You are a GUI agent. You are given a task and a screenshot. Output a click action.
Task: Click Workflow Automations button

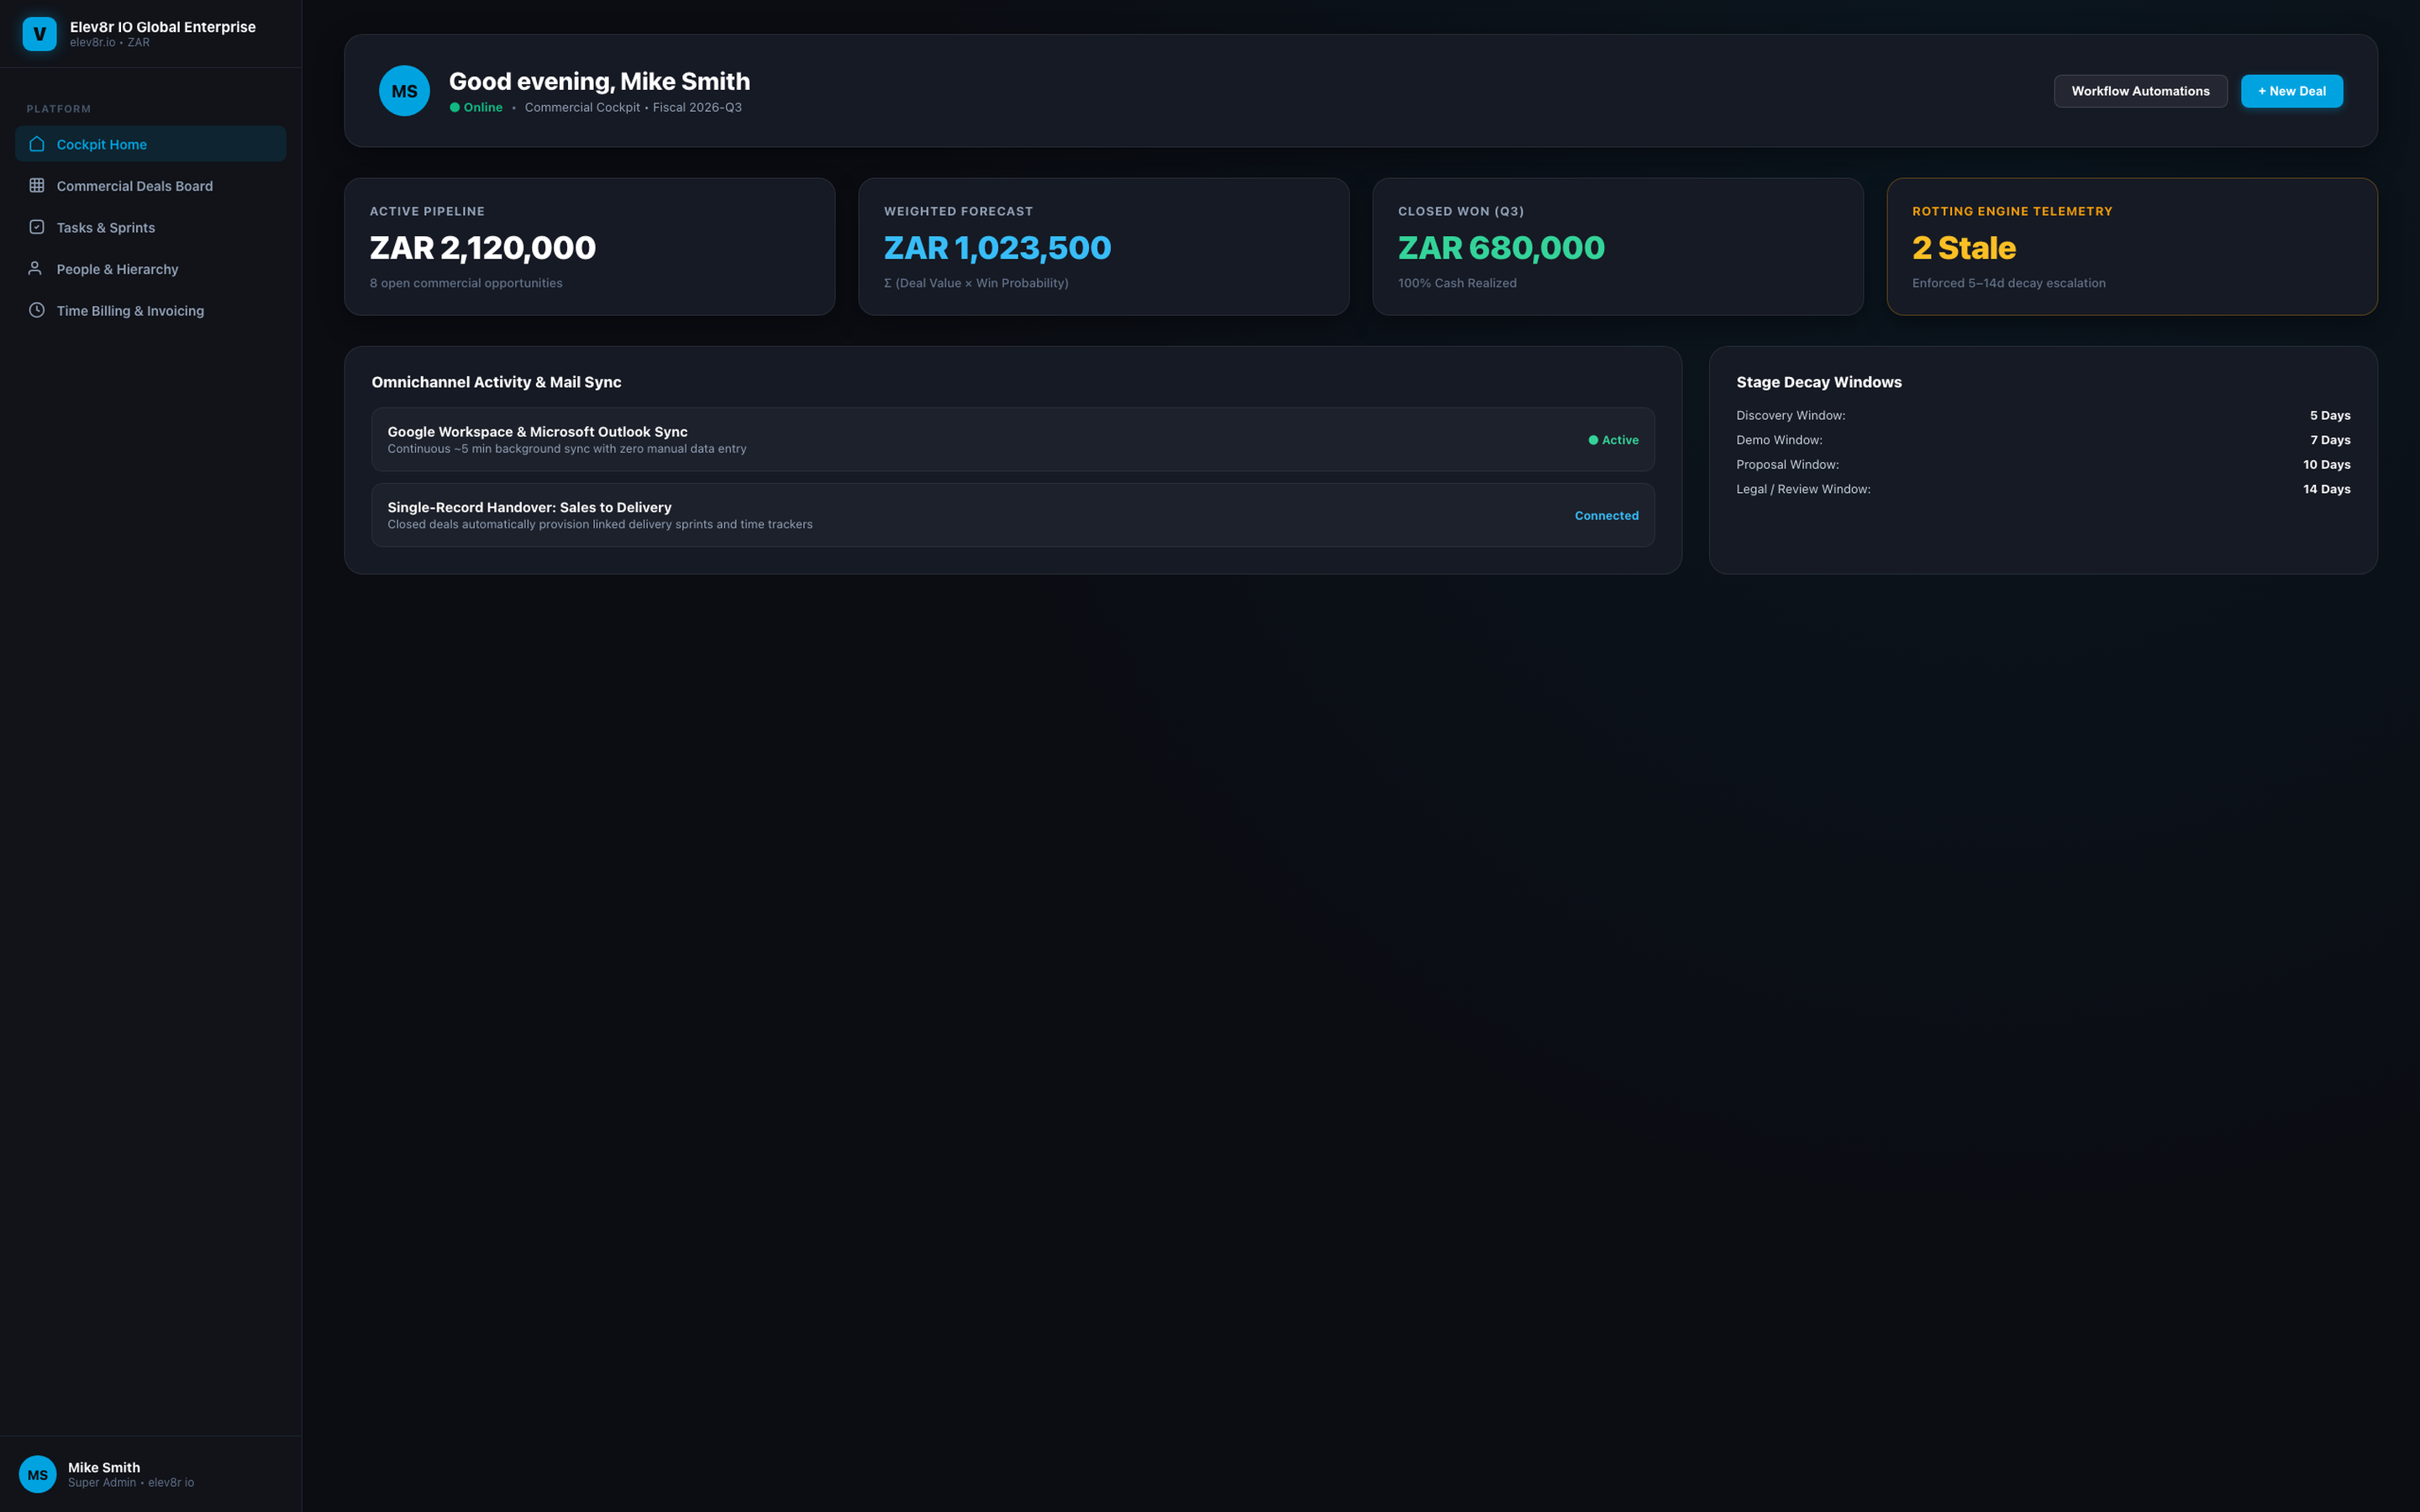click(2140, 91)
